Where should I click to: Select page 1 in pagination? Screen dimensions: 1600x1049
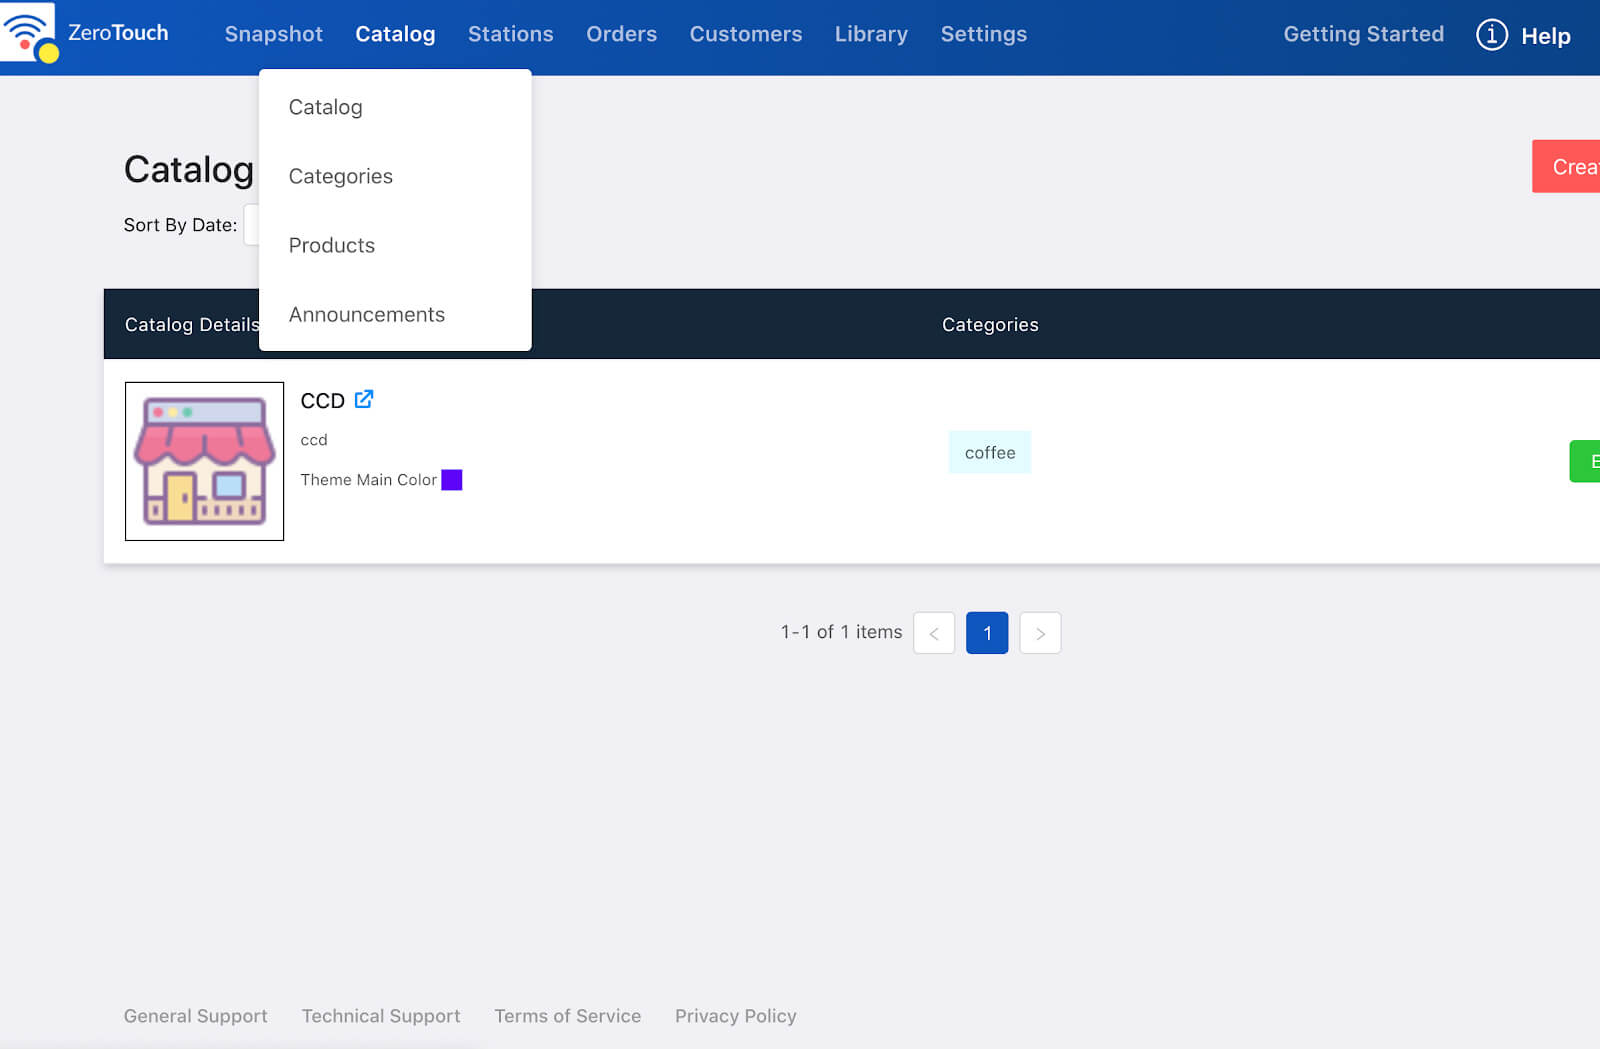pos(987,633)
